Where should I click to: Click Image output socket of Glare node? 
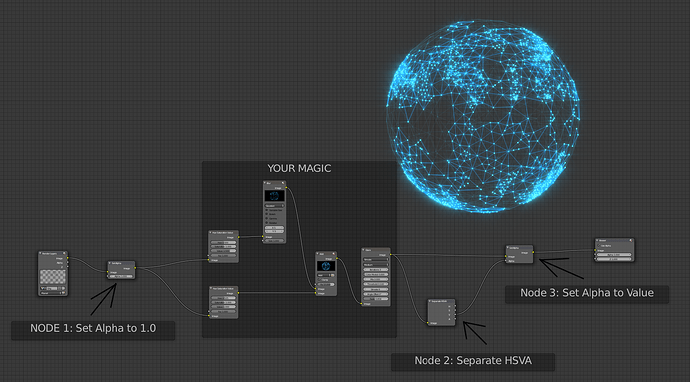390,254
